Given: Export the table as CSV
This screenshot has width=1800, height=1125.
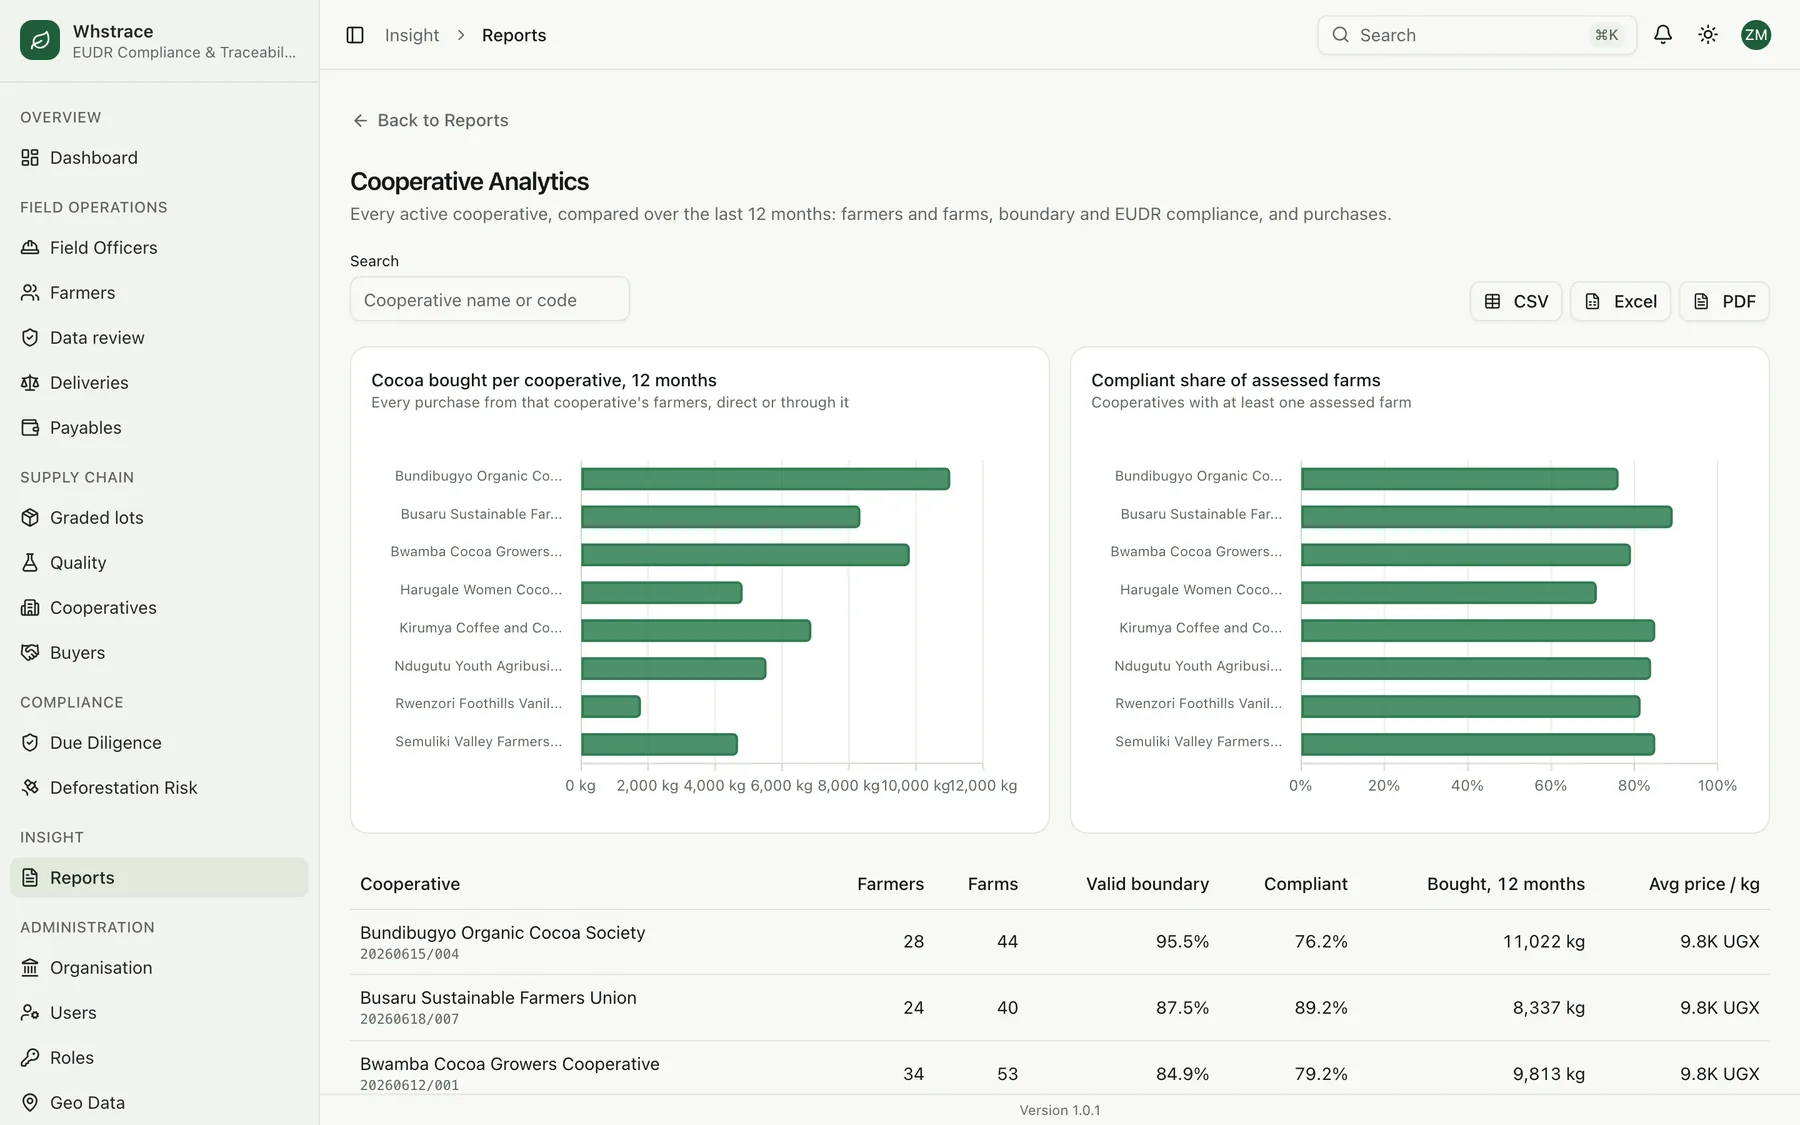Looking at the screenshot, I should pyautogui.click(x=1516, y=301).
